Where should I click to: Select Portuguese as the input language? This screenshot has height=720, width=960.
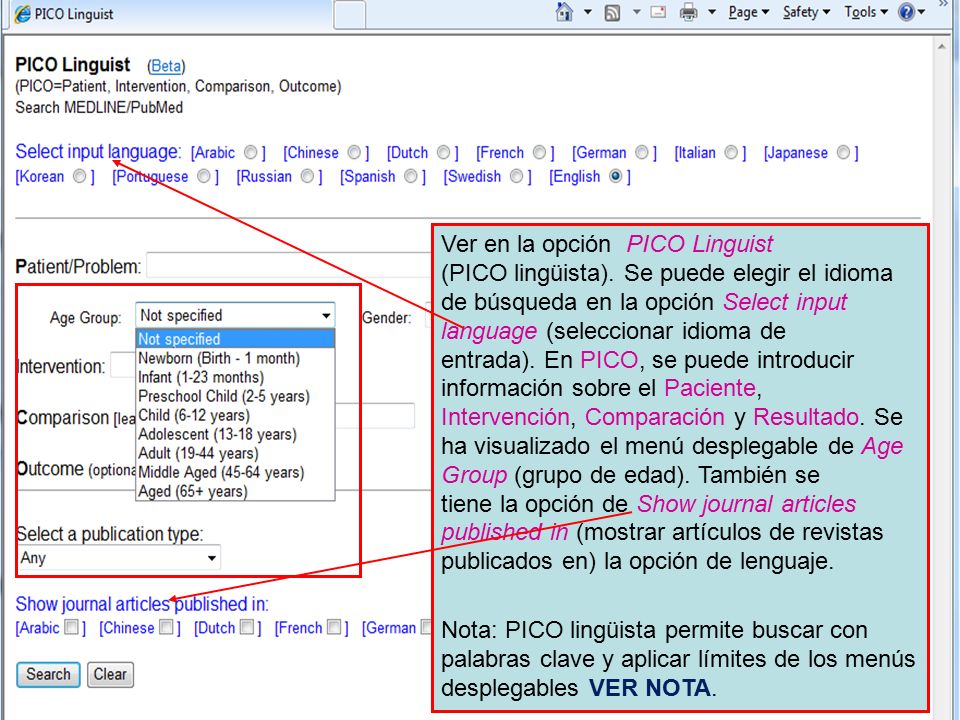[204, 176]
